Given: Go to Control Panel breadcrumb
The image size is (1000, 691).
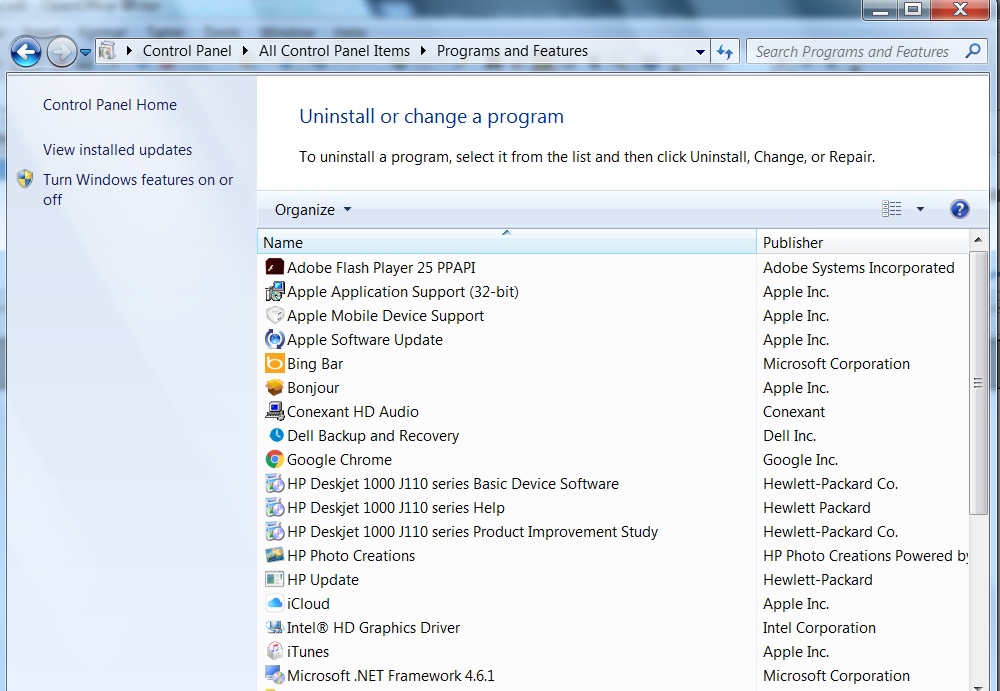Looking at the screenshot, I should tap(187, 51).
